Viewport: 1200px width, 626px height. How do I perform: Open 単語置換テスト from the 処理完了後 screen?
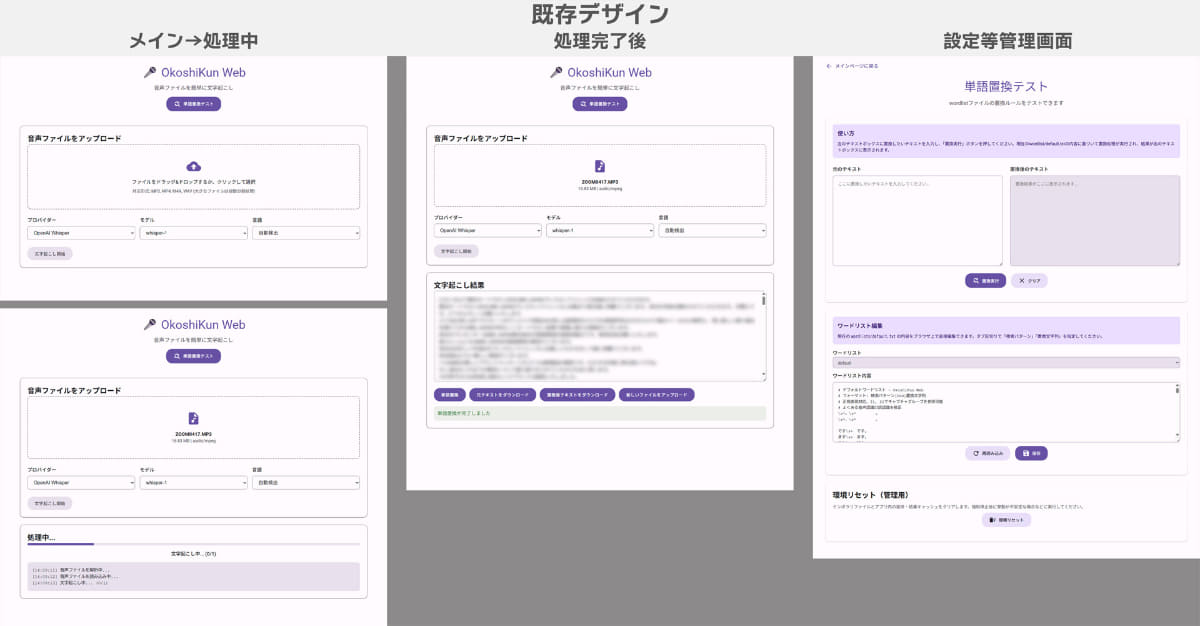pyautogui.click(x=600, y=104)
